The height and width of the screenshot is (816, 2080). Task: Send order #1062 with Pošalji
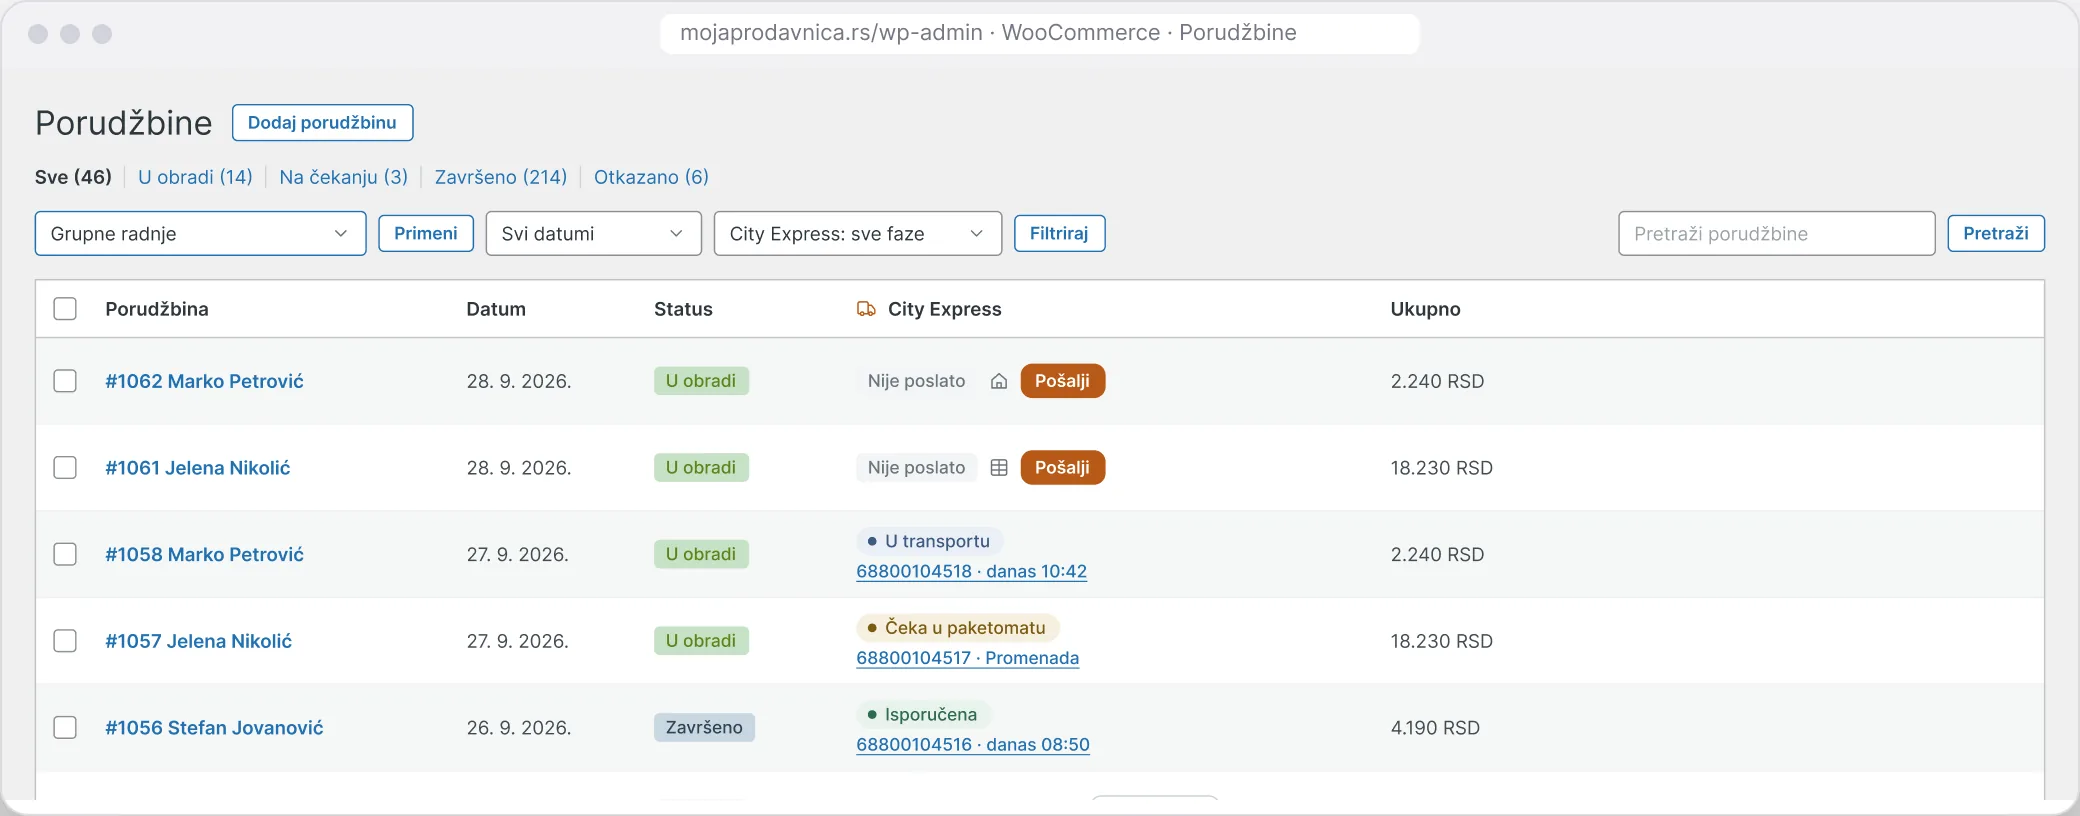click(1062, 381)
